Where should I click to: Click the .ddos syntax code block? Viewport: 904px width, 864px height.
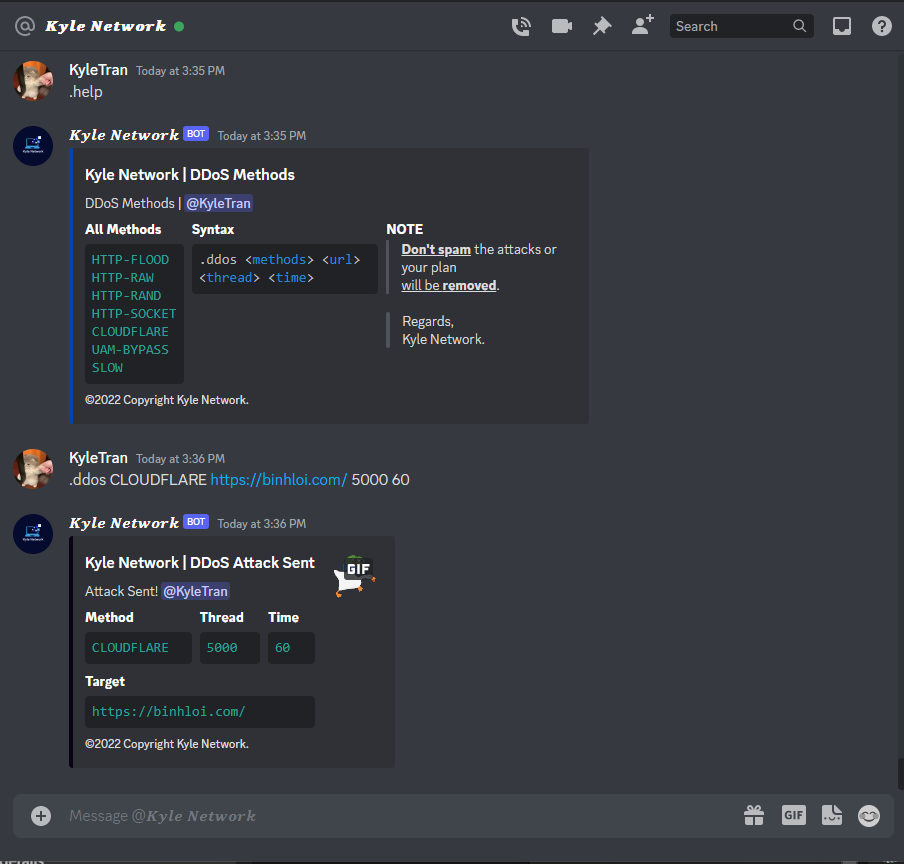[x=285, y=269]
